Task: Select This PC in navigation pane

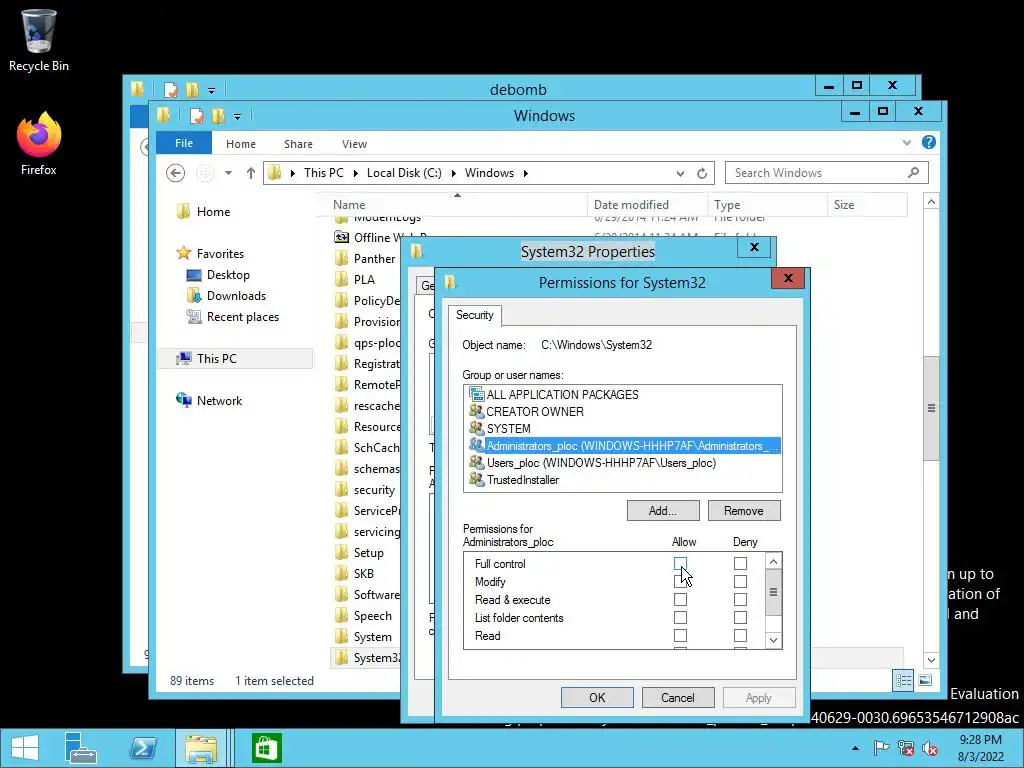Action: click(x=235, y=359)
